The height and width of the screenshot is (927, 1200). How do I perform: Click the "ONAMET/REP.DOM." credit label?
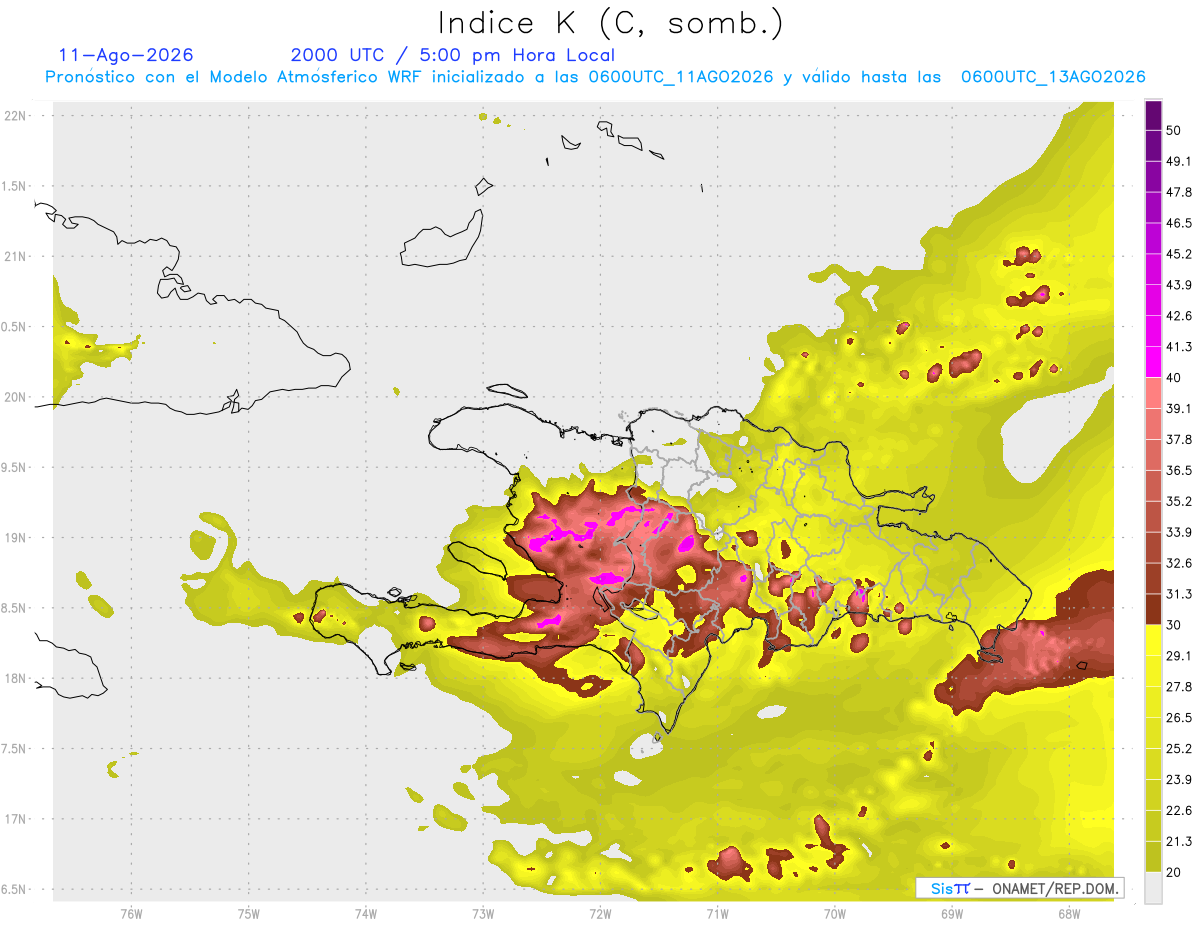tap(1054, 888)
